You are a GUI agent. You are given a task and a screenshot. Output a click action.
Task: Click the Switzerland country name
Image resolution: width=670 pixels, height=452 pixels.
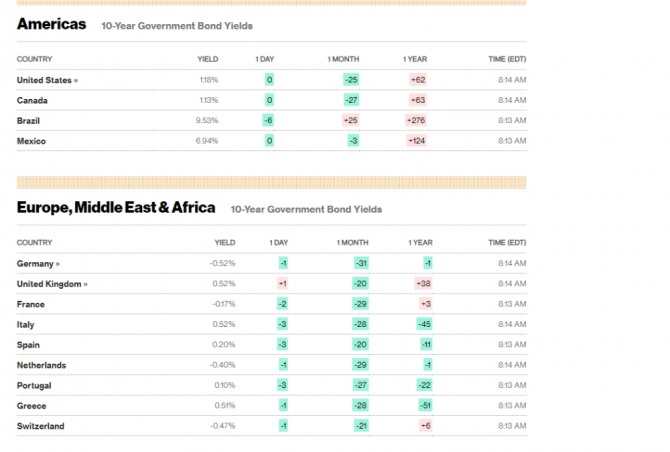click(x=41, y=426)
